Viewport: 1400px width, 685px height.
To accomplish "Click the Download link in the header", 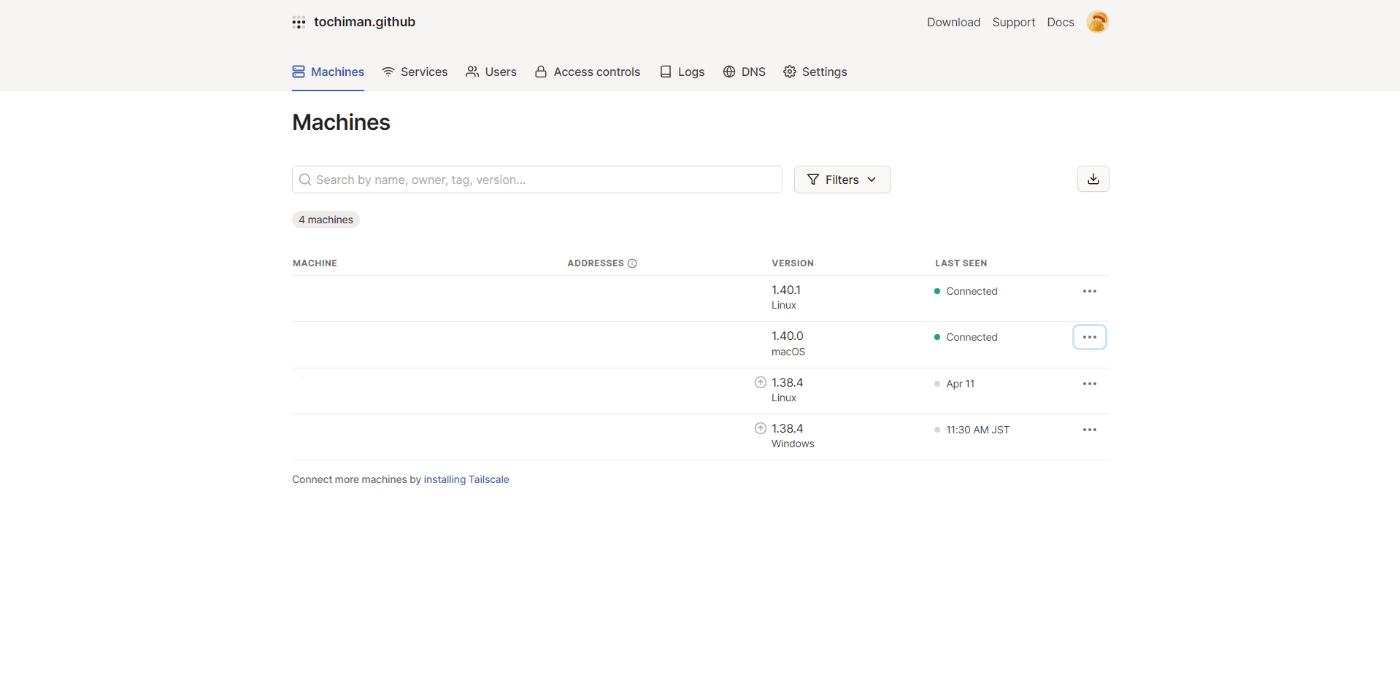I will 953,22.
